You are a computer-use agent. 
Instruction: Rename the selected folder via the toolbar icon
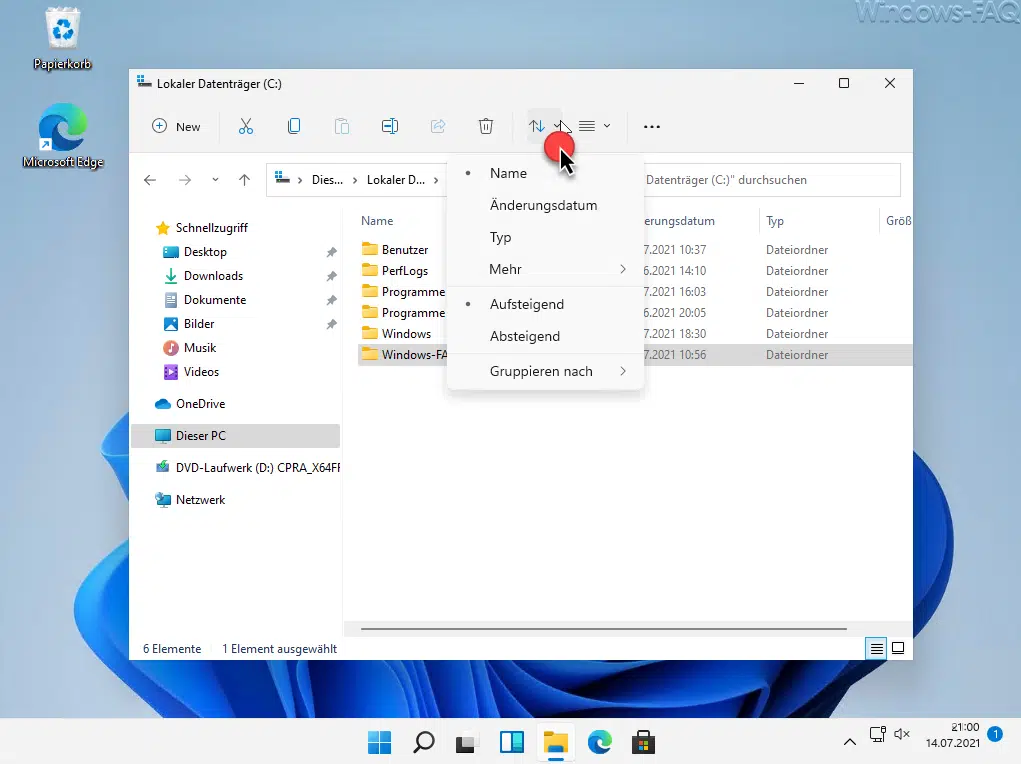(x=390, y=126)
